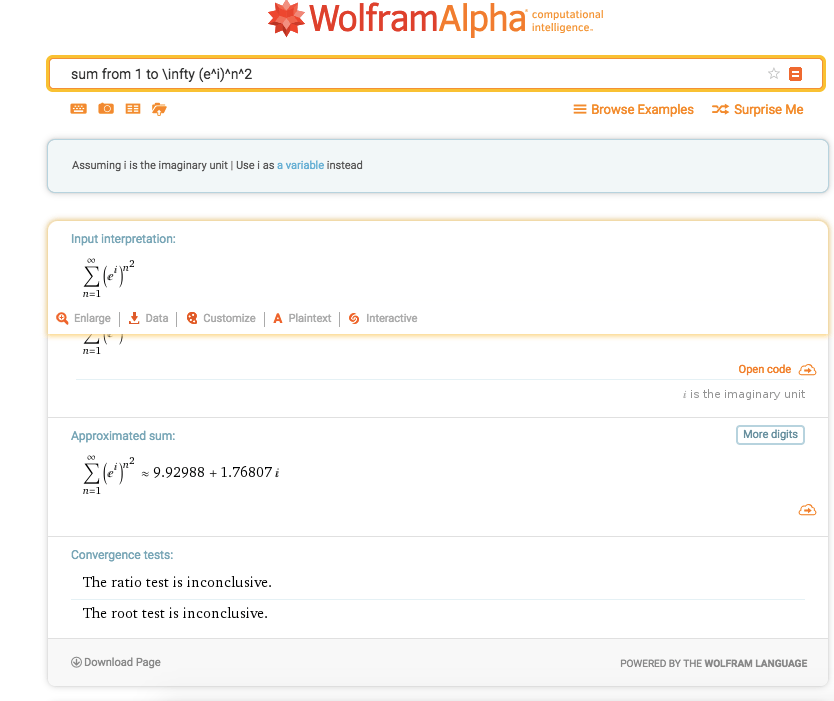The width and height of the screenshot is (834, 701).
Task: Click the orange compute button in search box
Action: tap(795, 74)
